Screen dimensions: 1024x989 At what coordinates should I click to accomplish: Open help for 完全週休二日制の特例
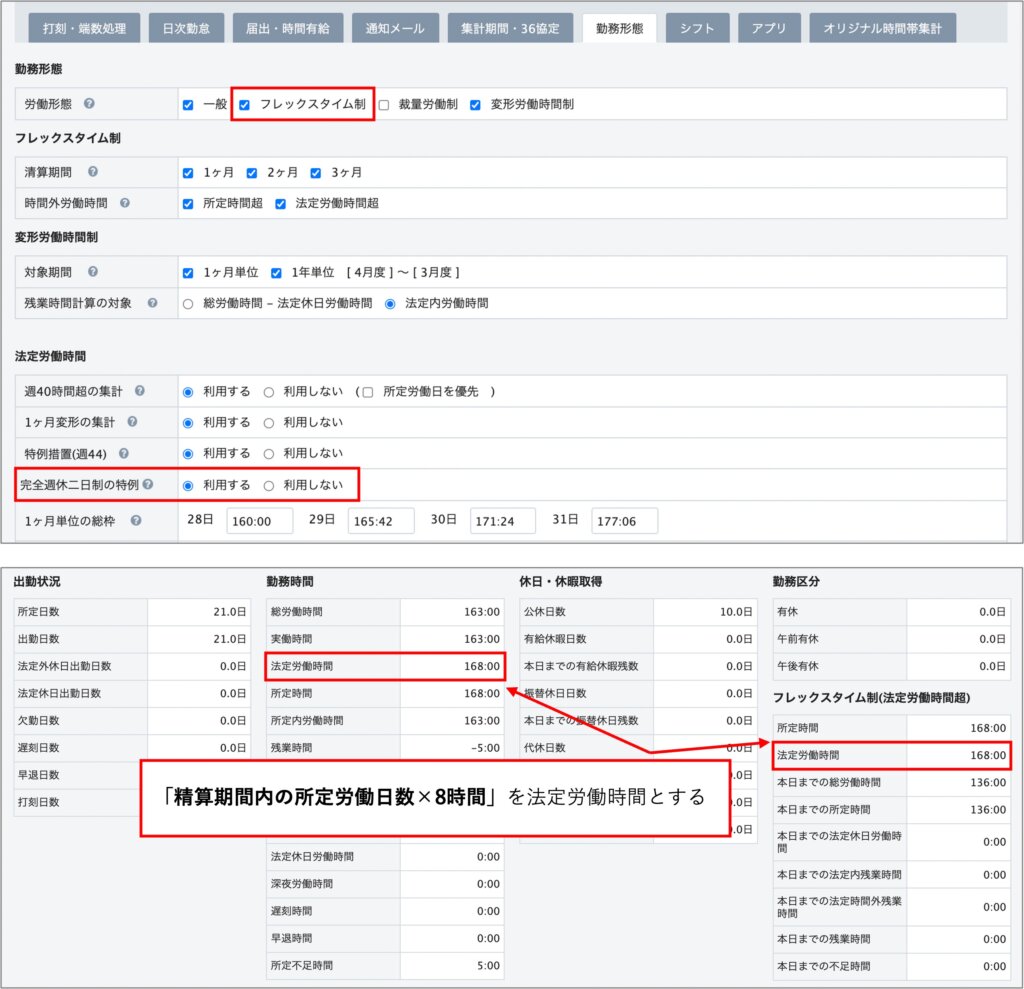click(x=148, y=485)
